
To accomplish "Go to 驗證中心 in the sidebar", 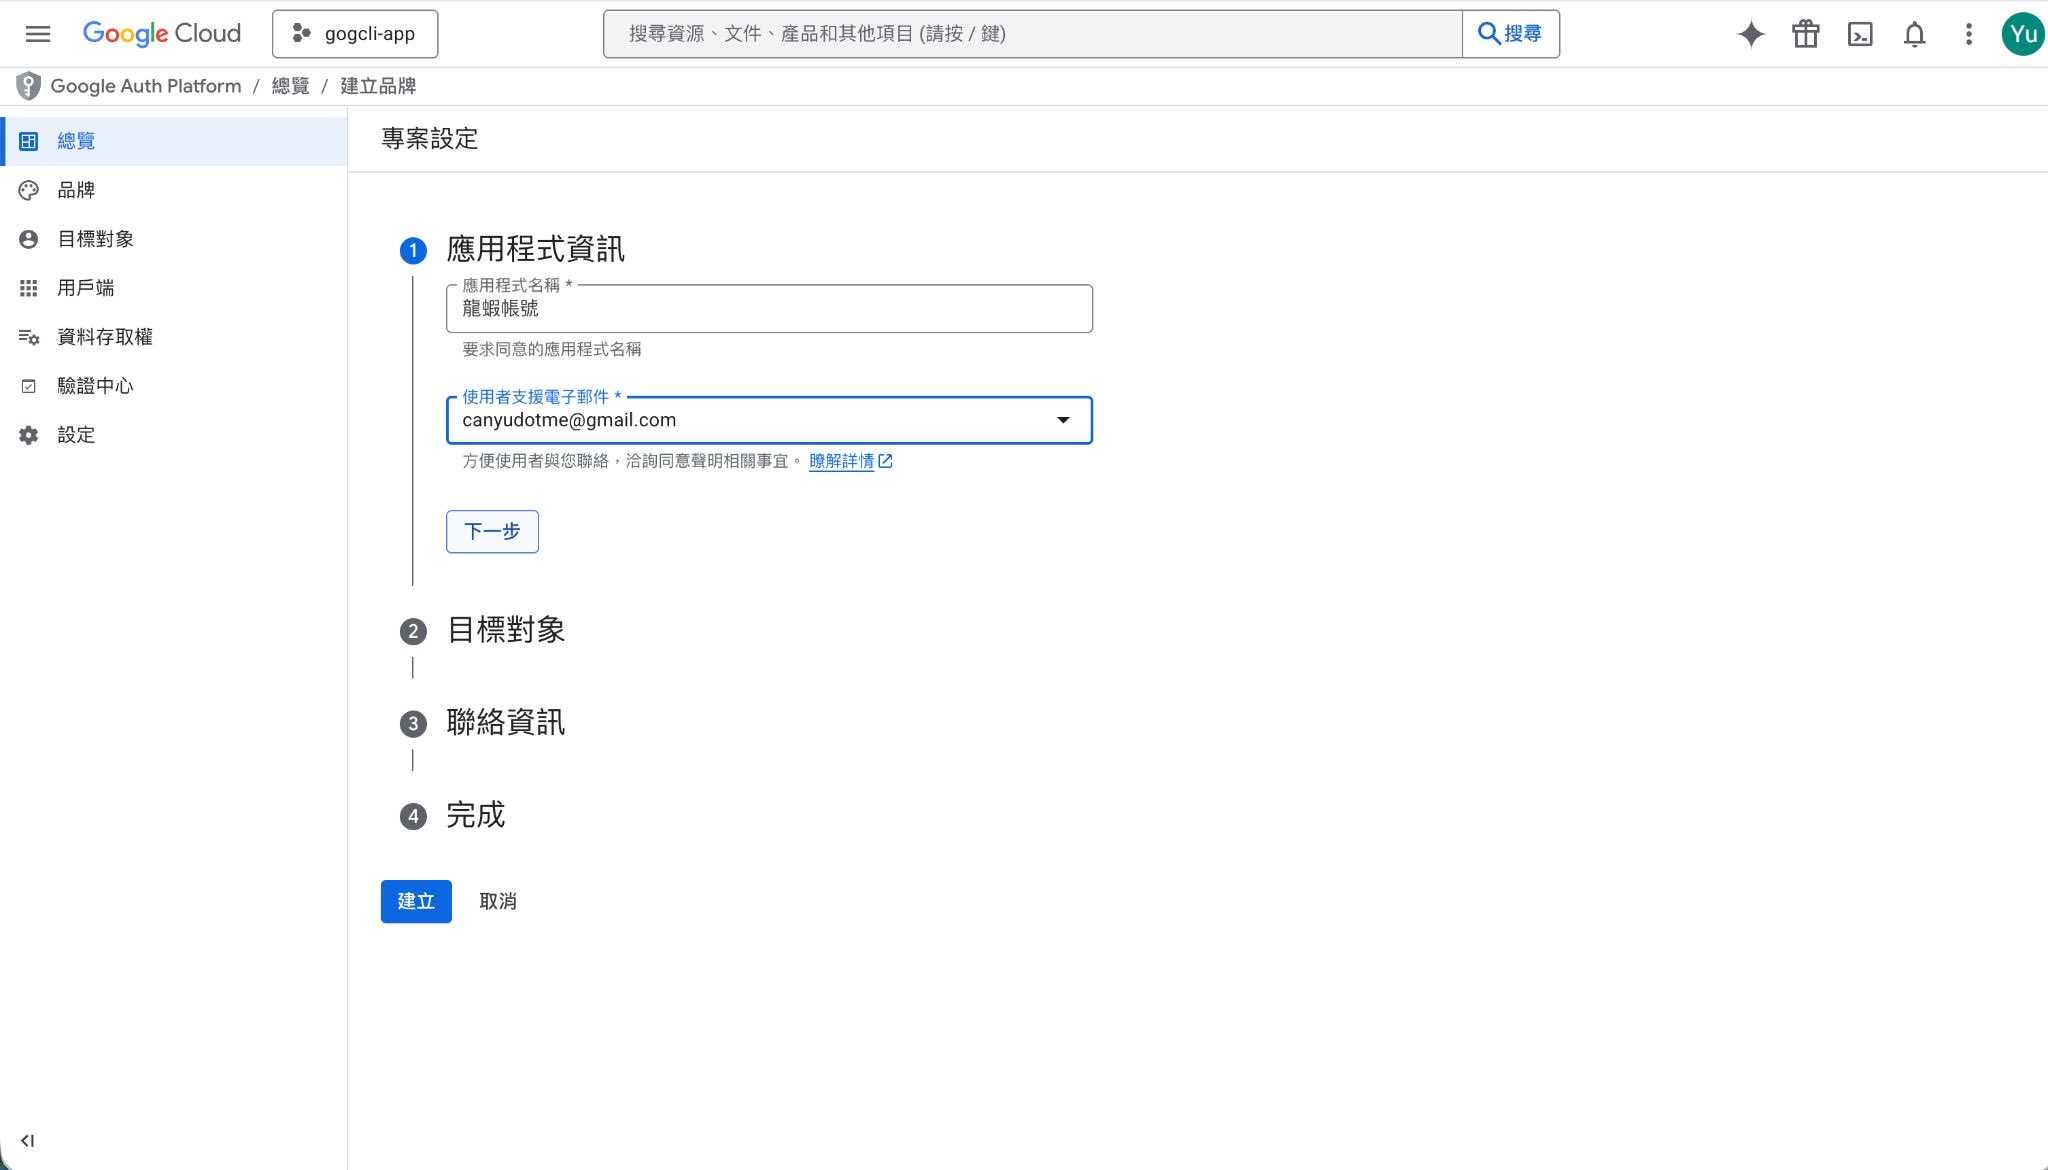I will pyautogui.click(x=95, y=386).
